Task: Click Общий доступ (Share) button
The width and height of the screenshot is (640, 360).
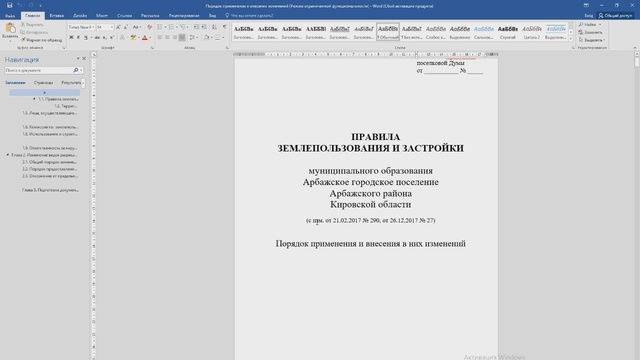Action: click(615, 16)
